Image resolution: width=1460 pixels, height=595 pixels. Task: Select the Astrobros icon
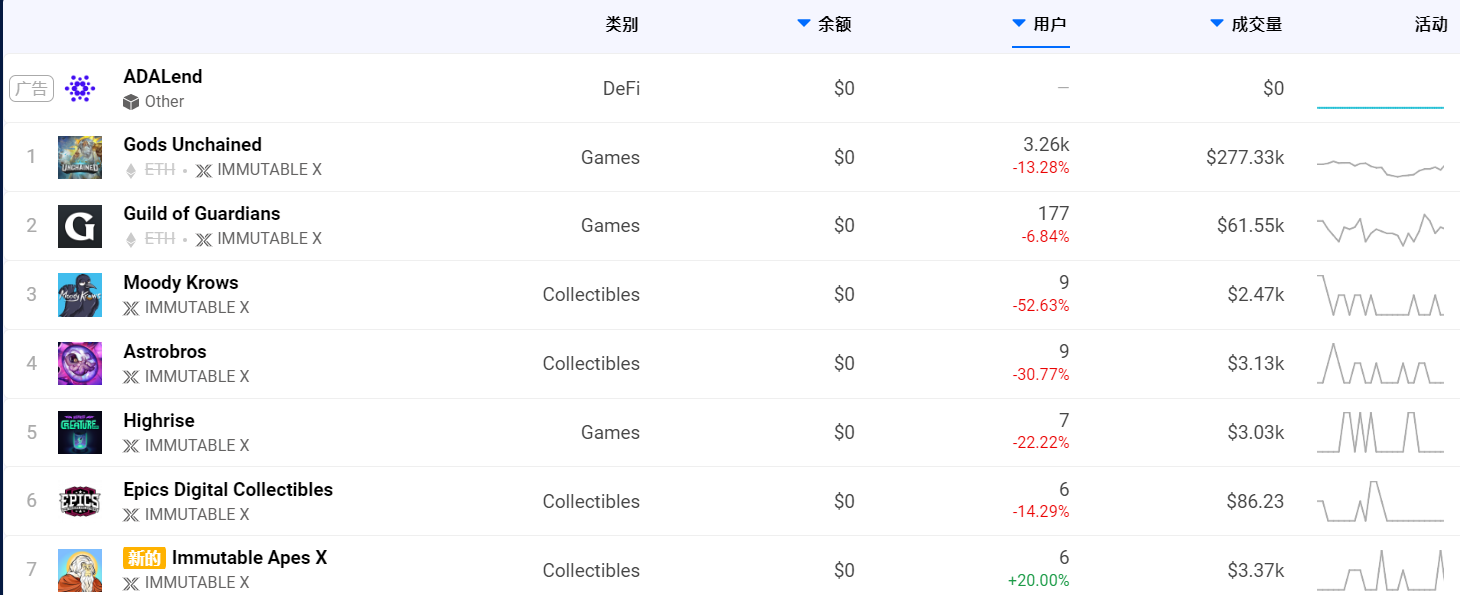pos(80,363)
